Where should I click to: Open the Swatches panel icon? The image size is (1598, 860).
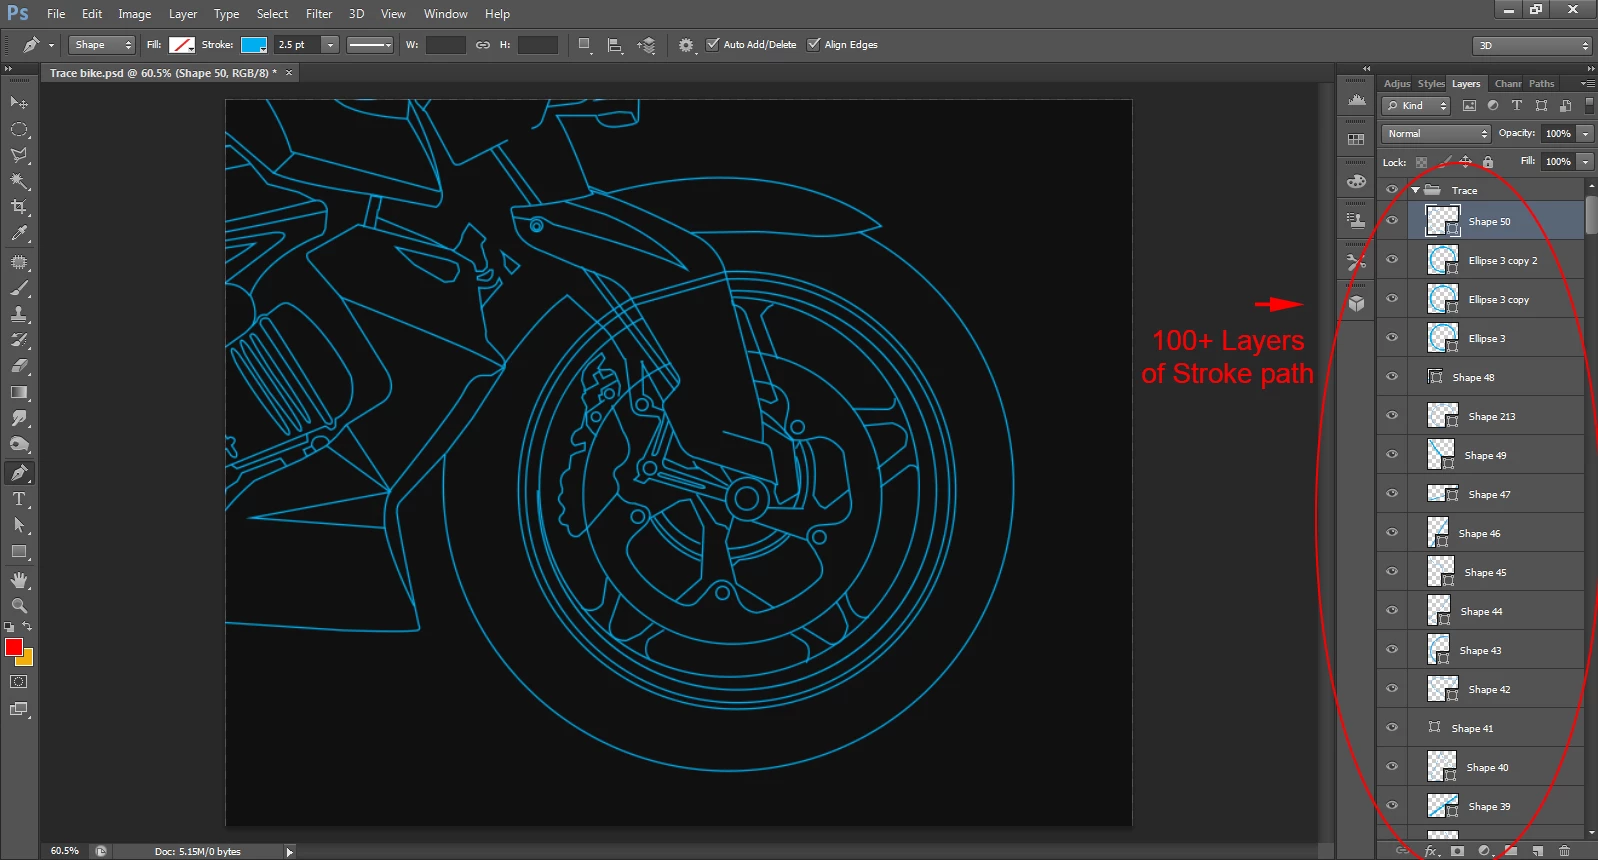pos(1356,140)
